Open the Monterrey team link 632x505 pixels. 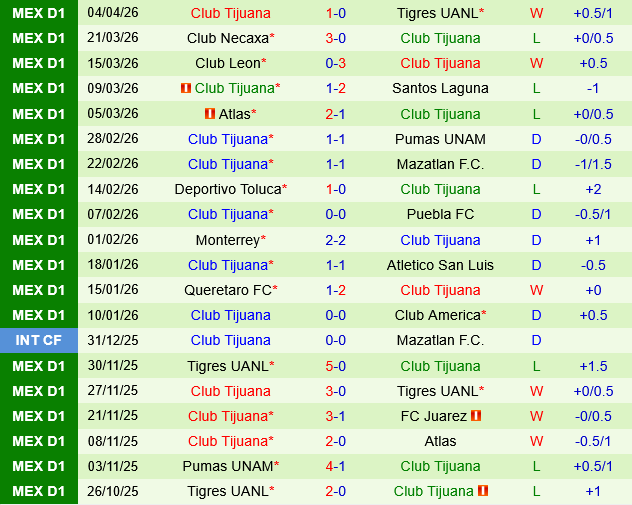[x=228, y=240]
